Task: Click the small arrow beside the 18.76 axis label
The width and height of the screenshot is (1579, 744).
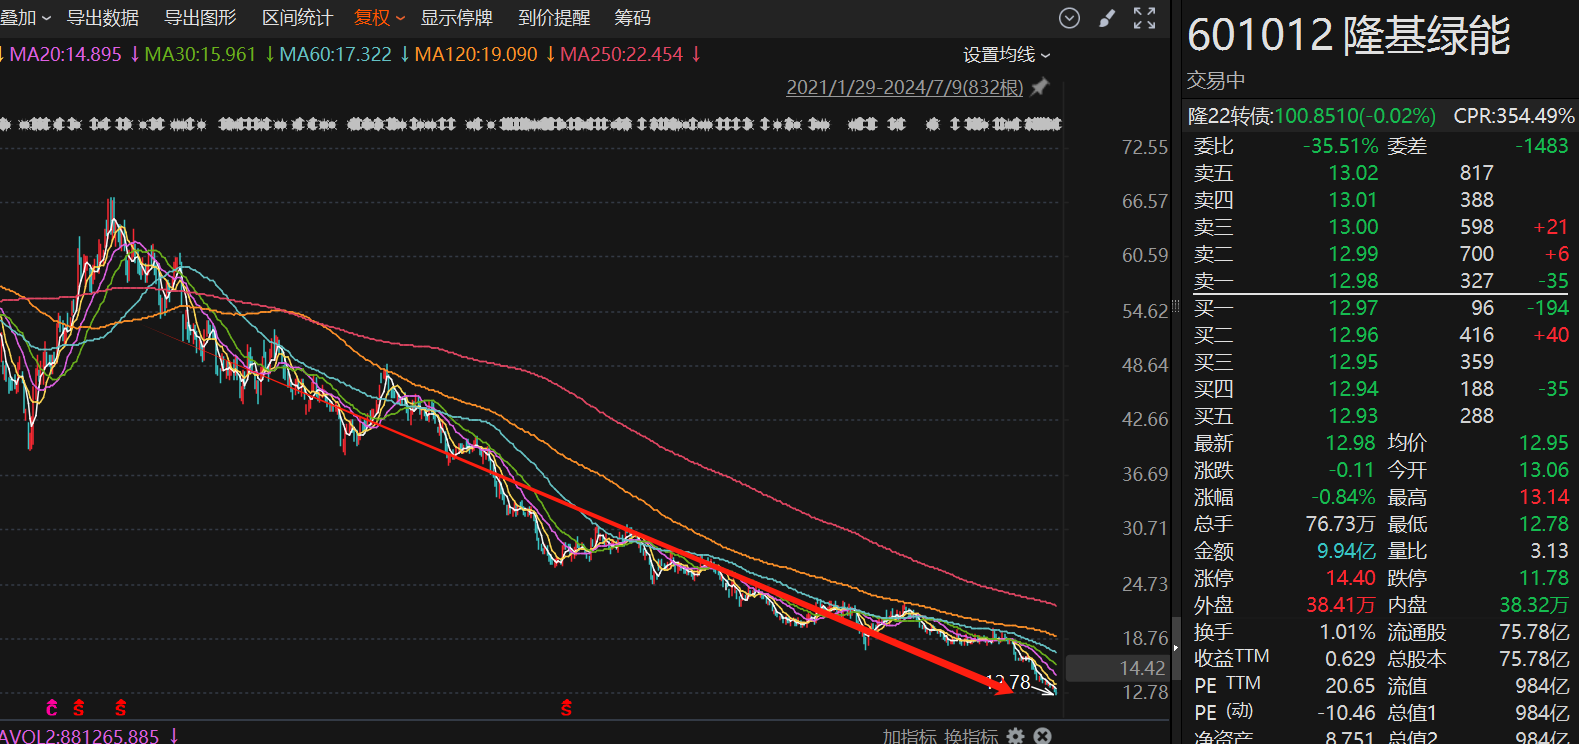Action: [x=1176, y=648]
